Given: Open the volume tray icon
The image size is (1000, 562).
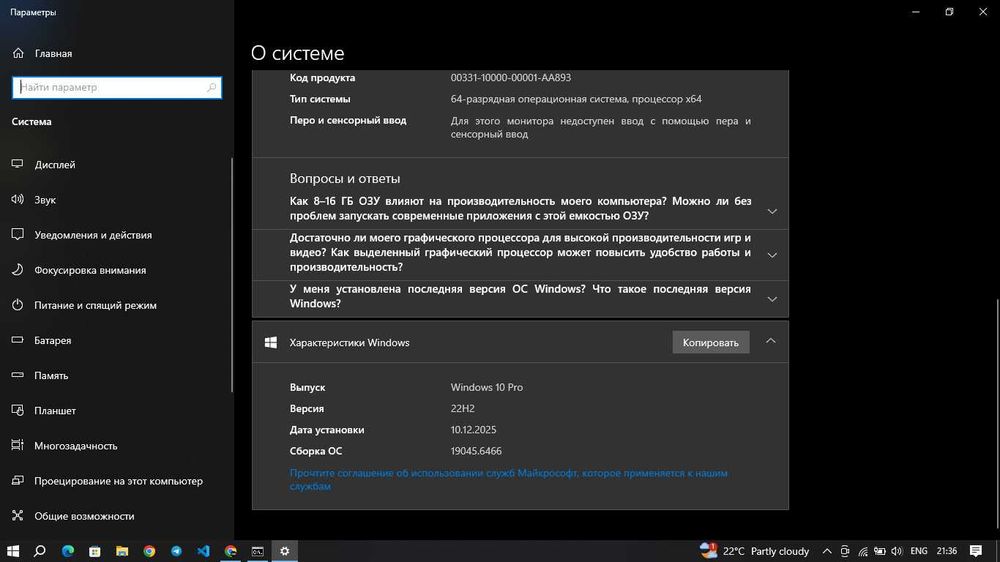Looking at the screenshot, I should [897, 551].
